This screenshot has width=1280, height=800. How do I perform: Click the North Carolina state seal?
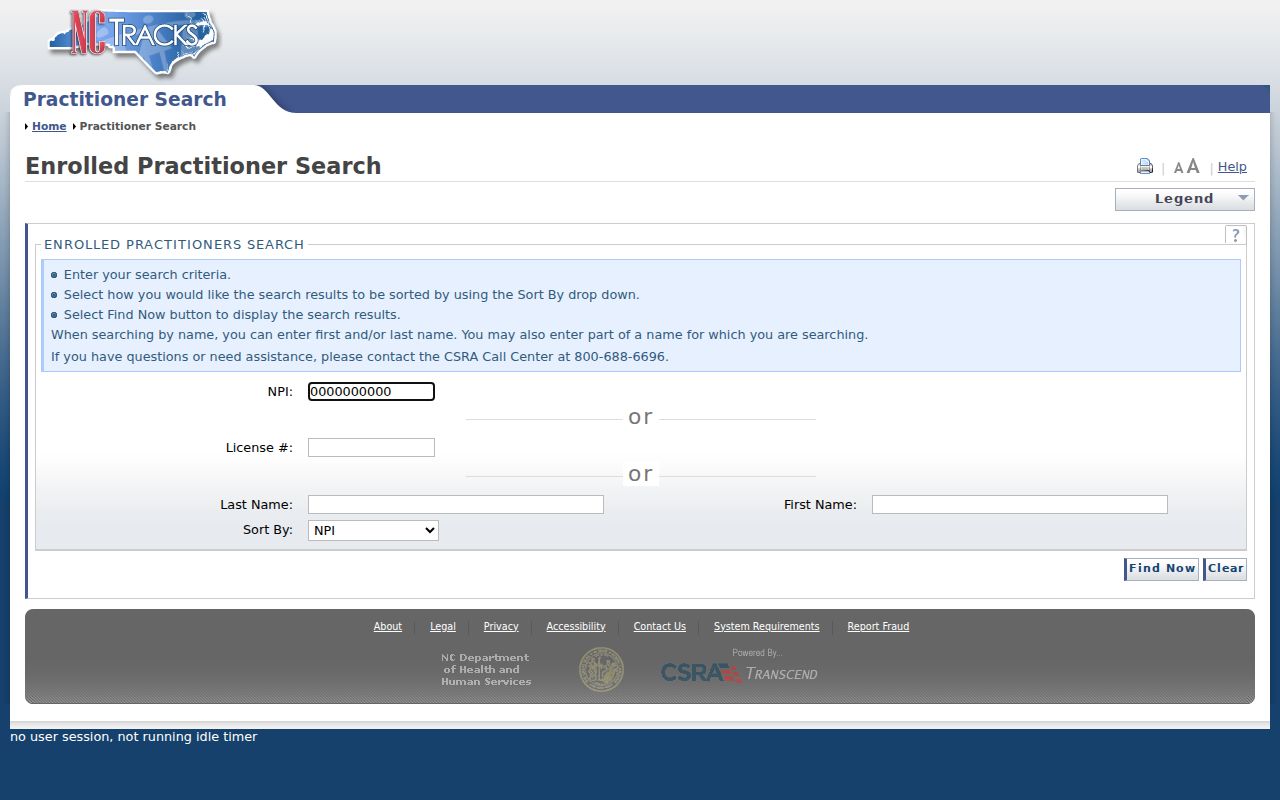pyautogui.click(x=601, y=670)
